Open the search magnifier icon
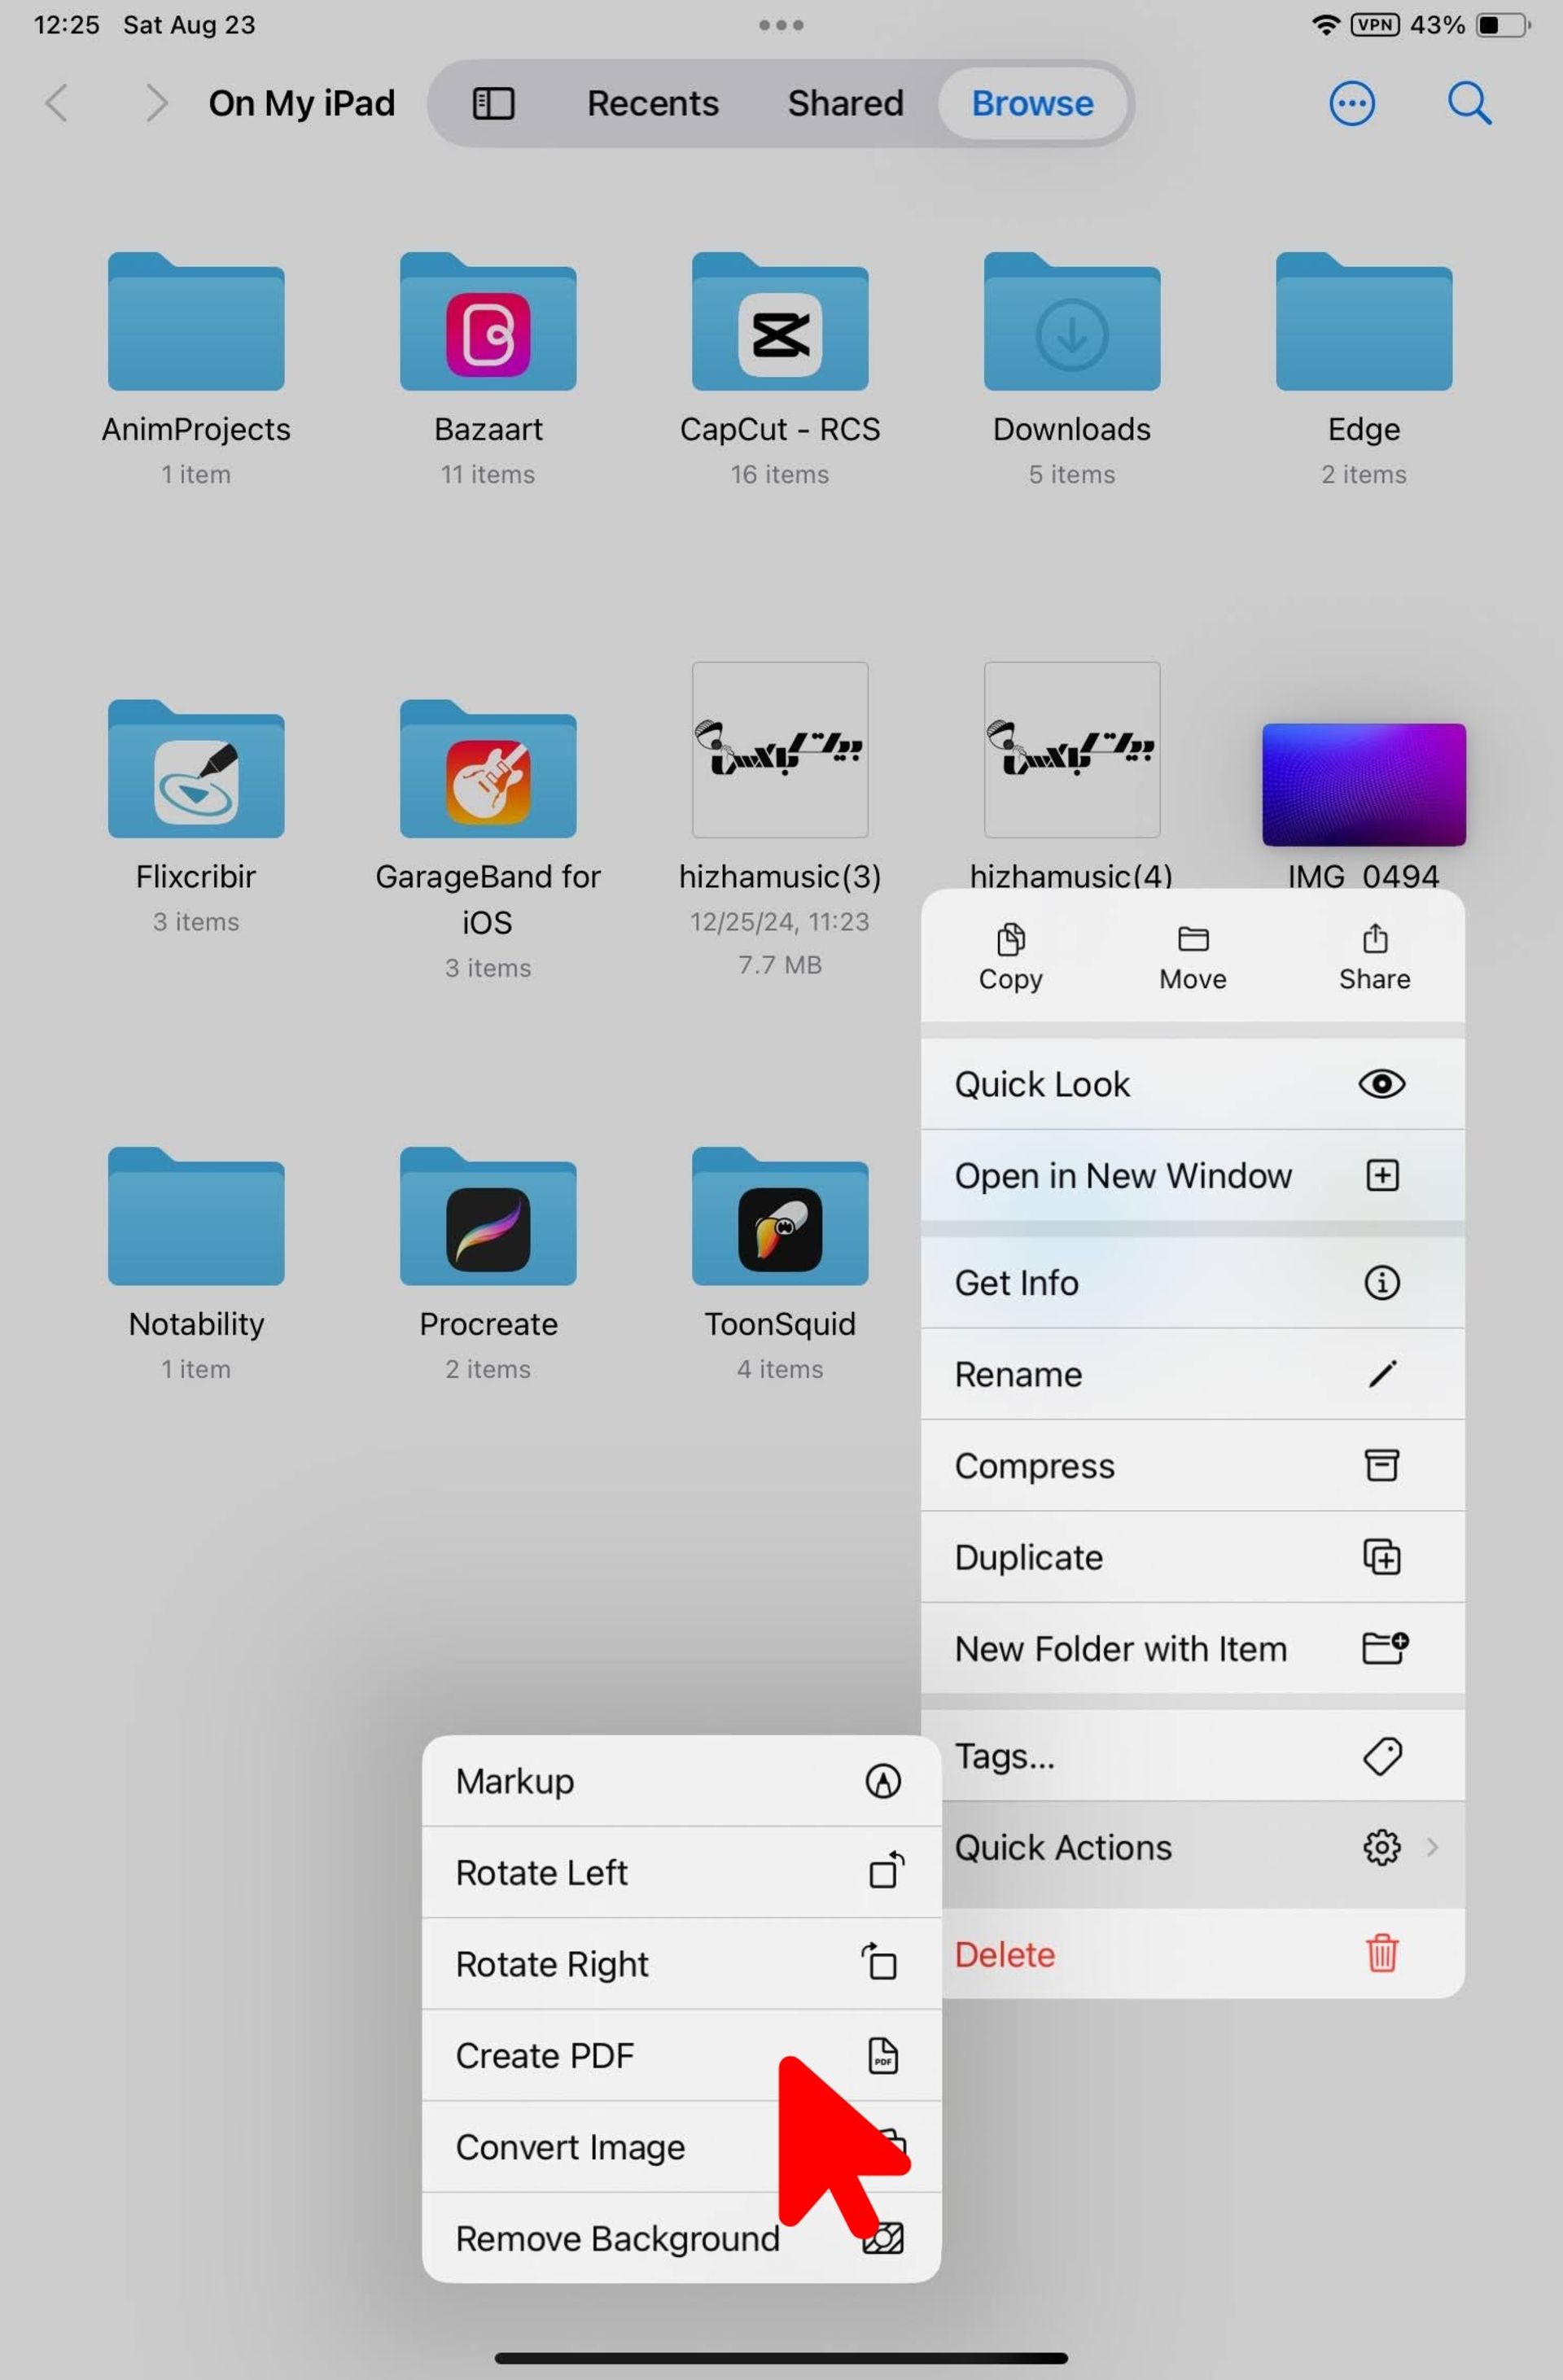The image size is (1563, 2380). click(1469, 103)
